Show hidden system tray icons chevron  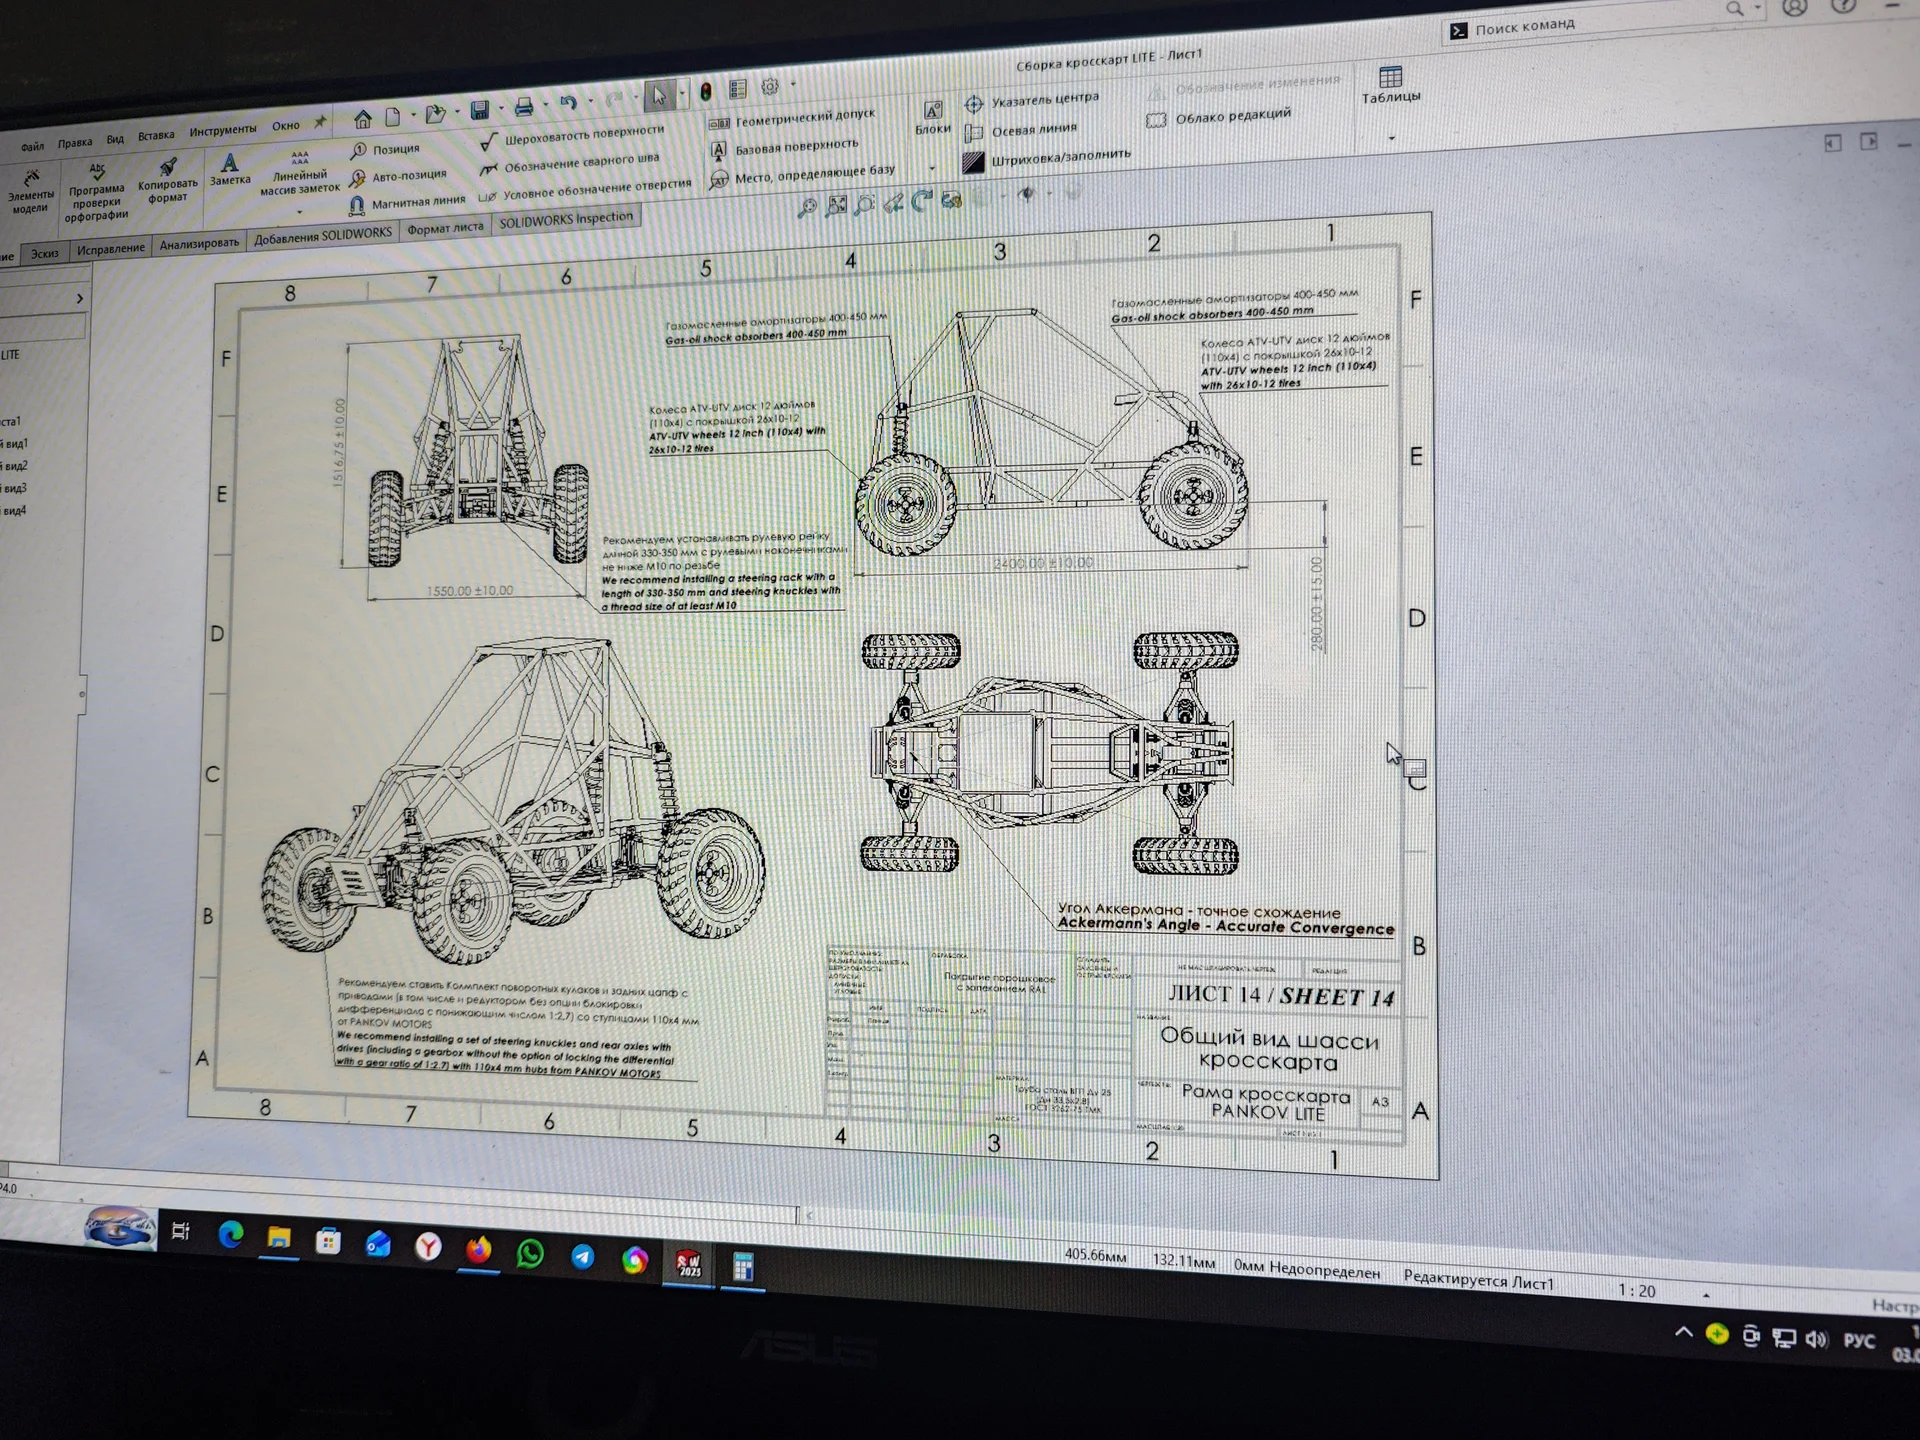pos(1684,1332)
